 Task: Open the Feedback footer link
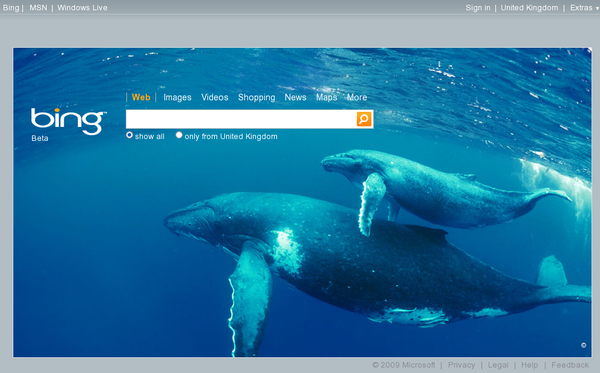[570, 365]
